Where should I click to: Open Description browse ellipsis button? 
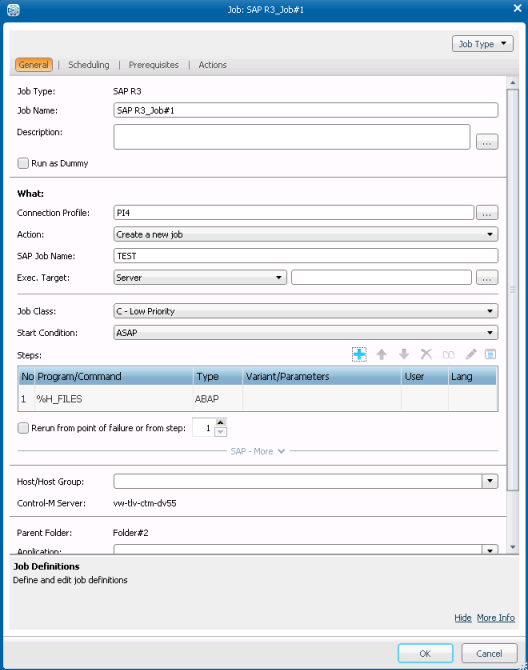pos(487,142)
